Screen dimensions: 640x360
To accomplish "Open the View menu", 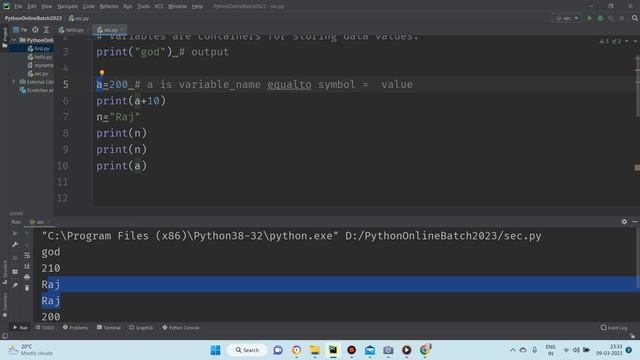I will click(47, 7).
